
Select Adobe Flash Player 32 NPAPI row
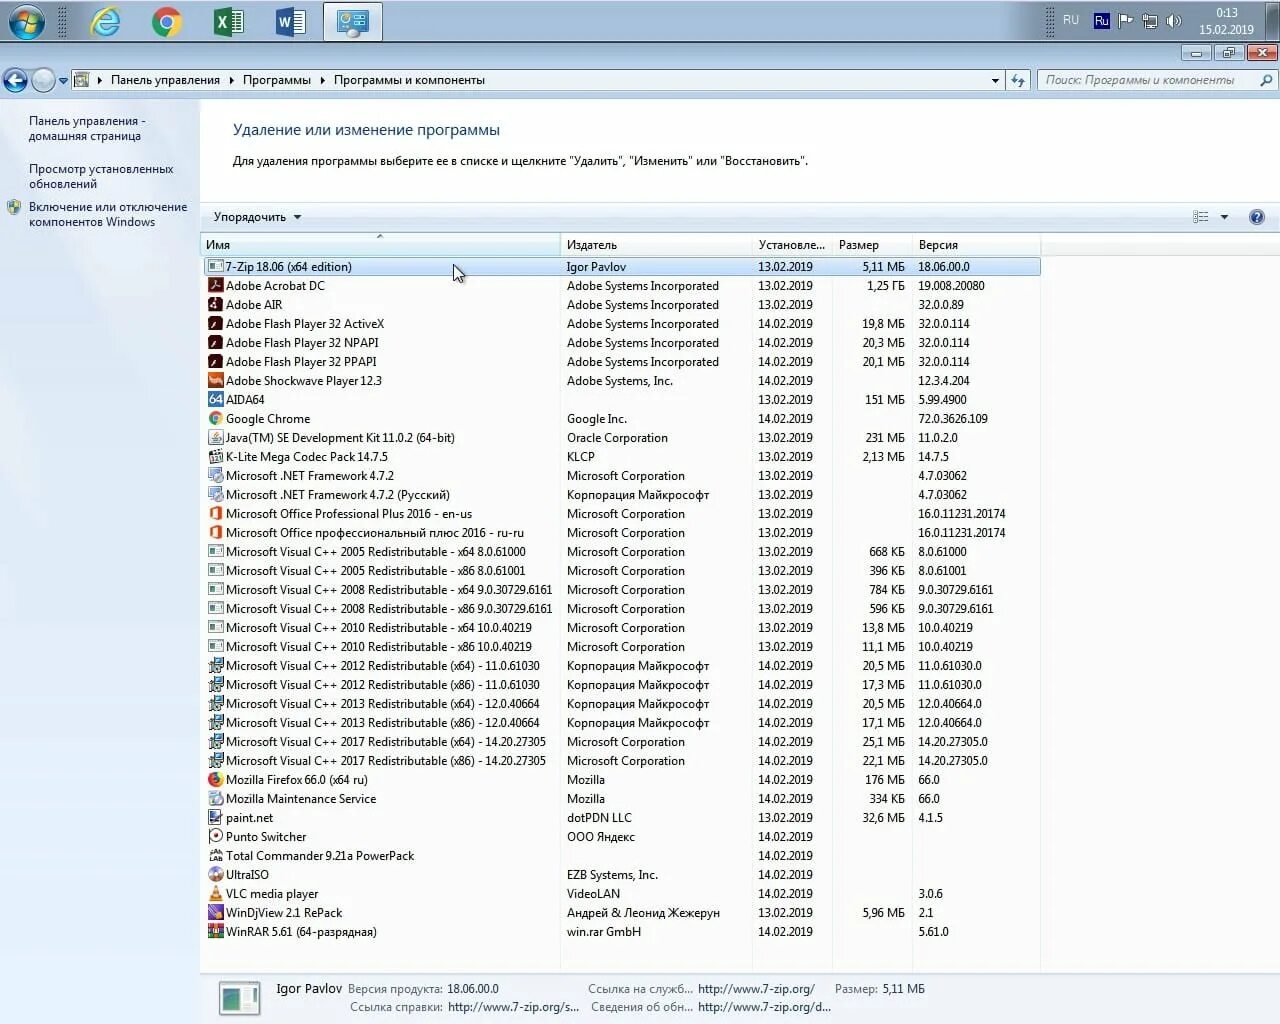621,343
